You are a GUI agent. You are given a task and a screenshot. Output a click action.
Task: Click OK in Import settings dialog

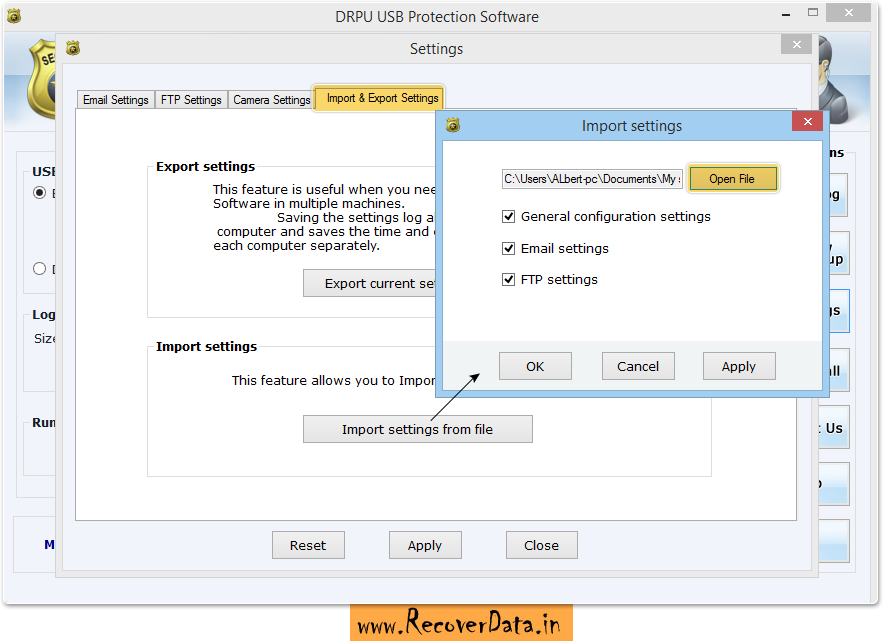point(535,366)
